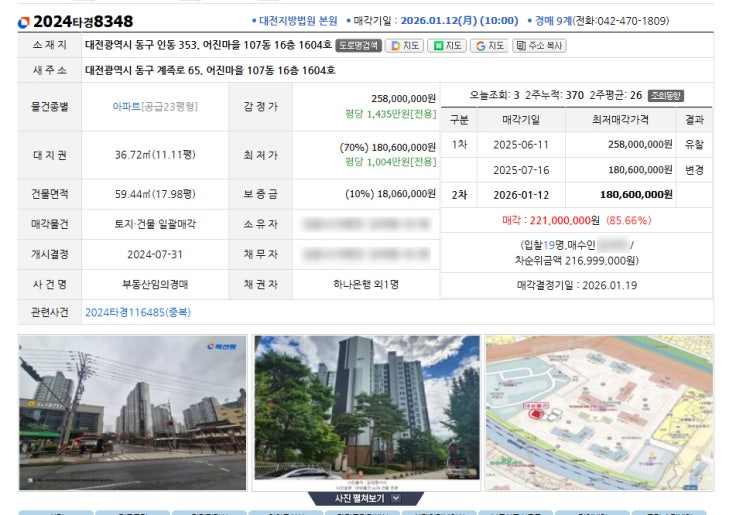Click the logo icon beside 2024타경8348

[24, 21]
